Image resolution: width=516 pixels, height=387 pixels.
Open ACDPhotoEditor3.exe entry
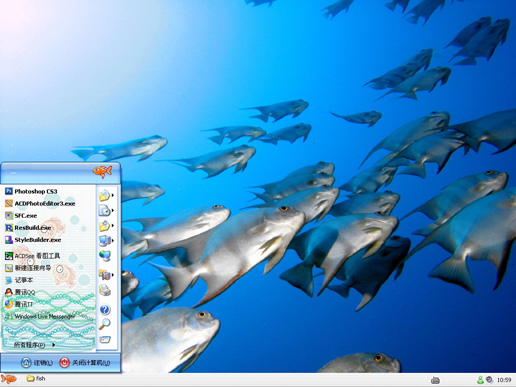coord(40,203)
